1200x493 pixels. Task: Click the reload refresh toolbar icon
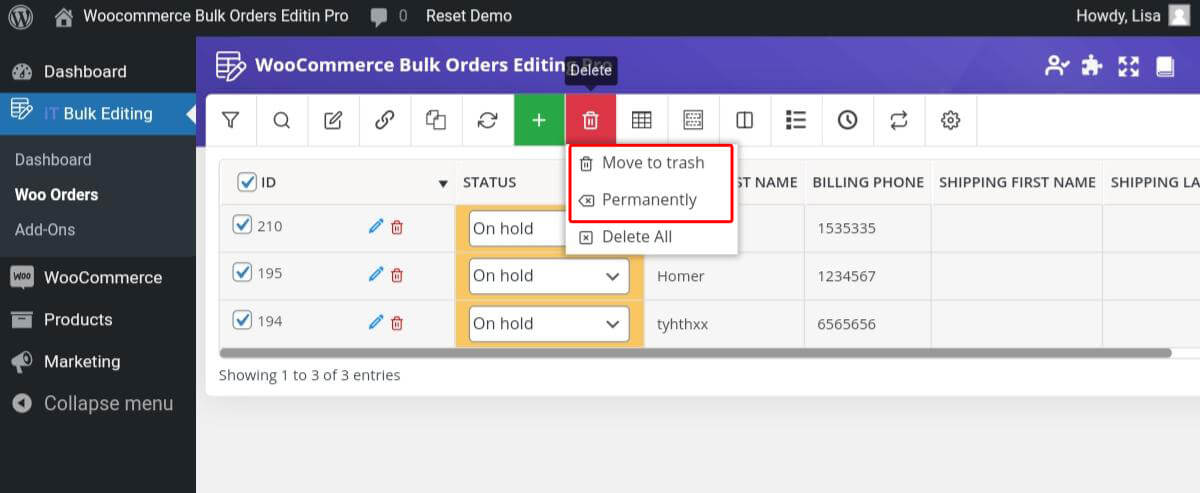pos(488,120)
